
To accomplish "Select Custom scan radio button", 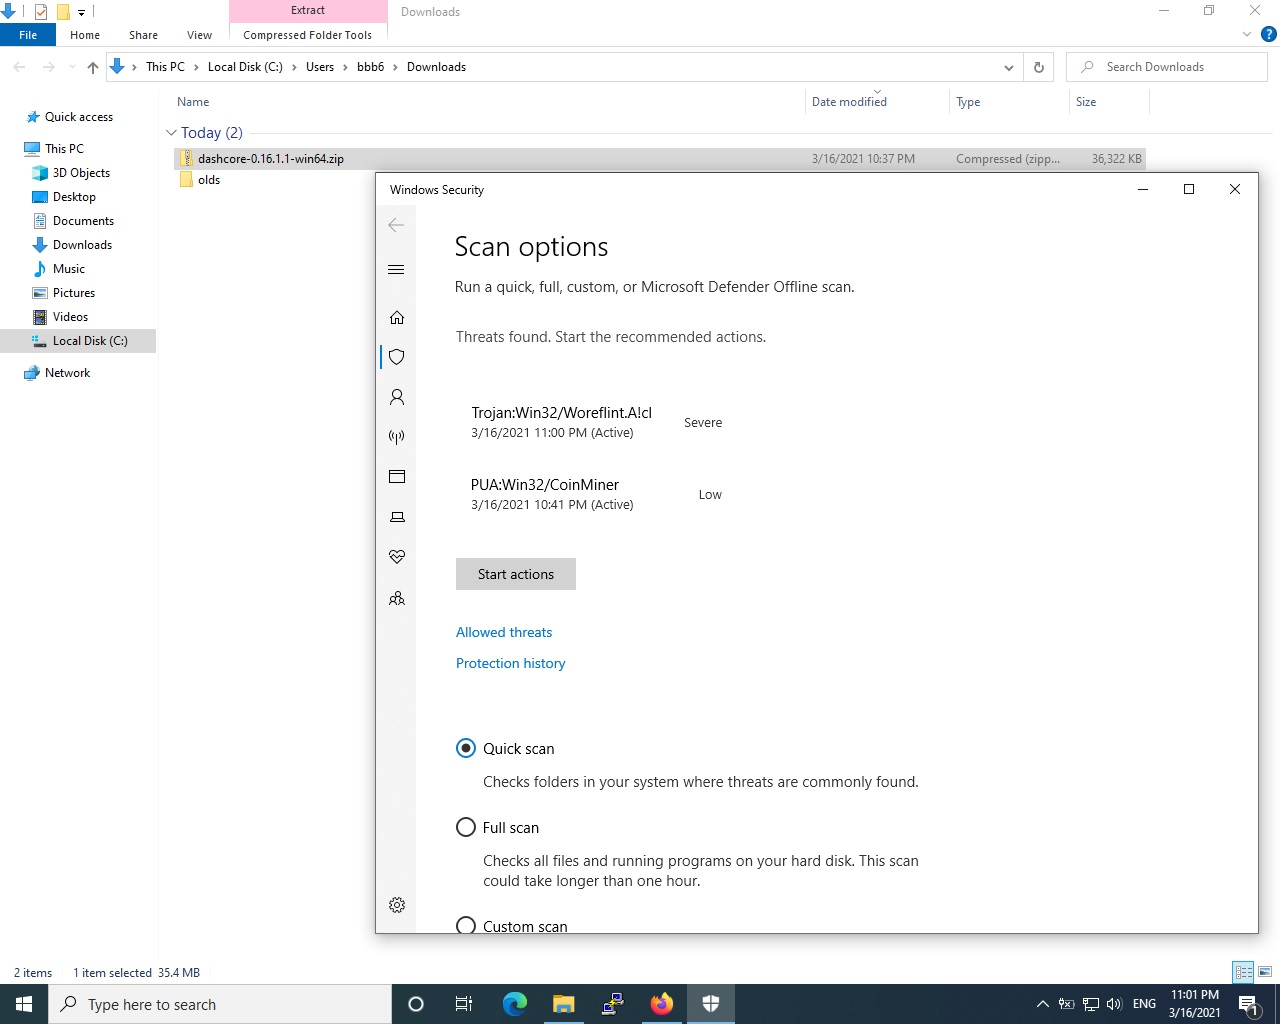I will tap(466, 926).
